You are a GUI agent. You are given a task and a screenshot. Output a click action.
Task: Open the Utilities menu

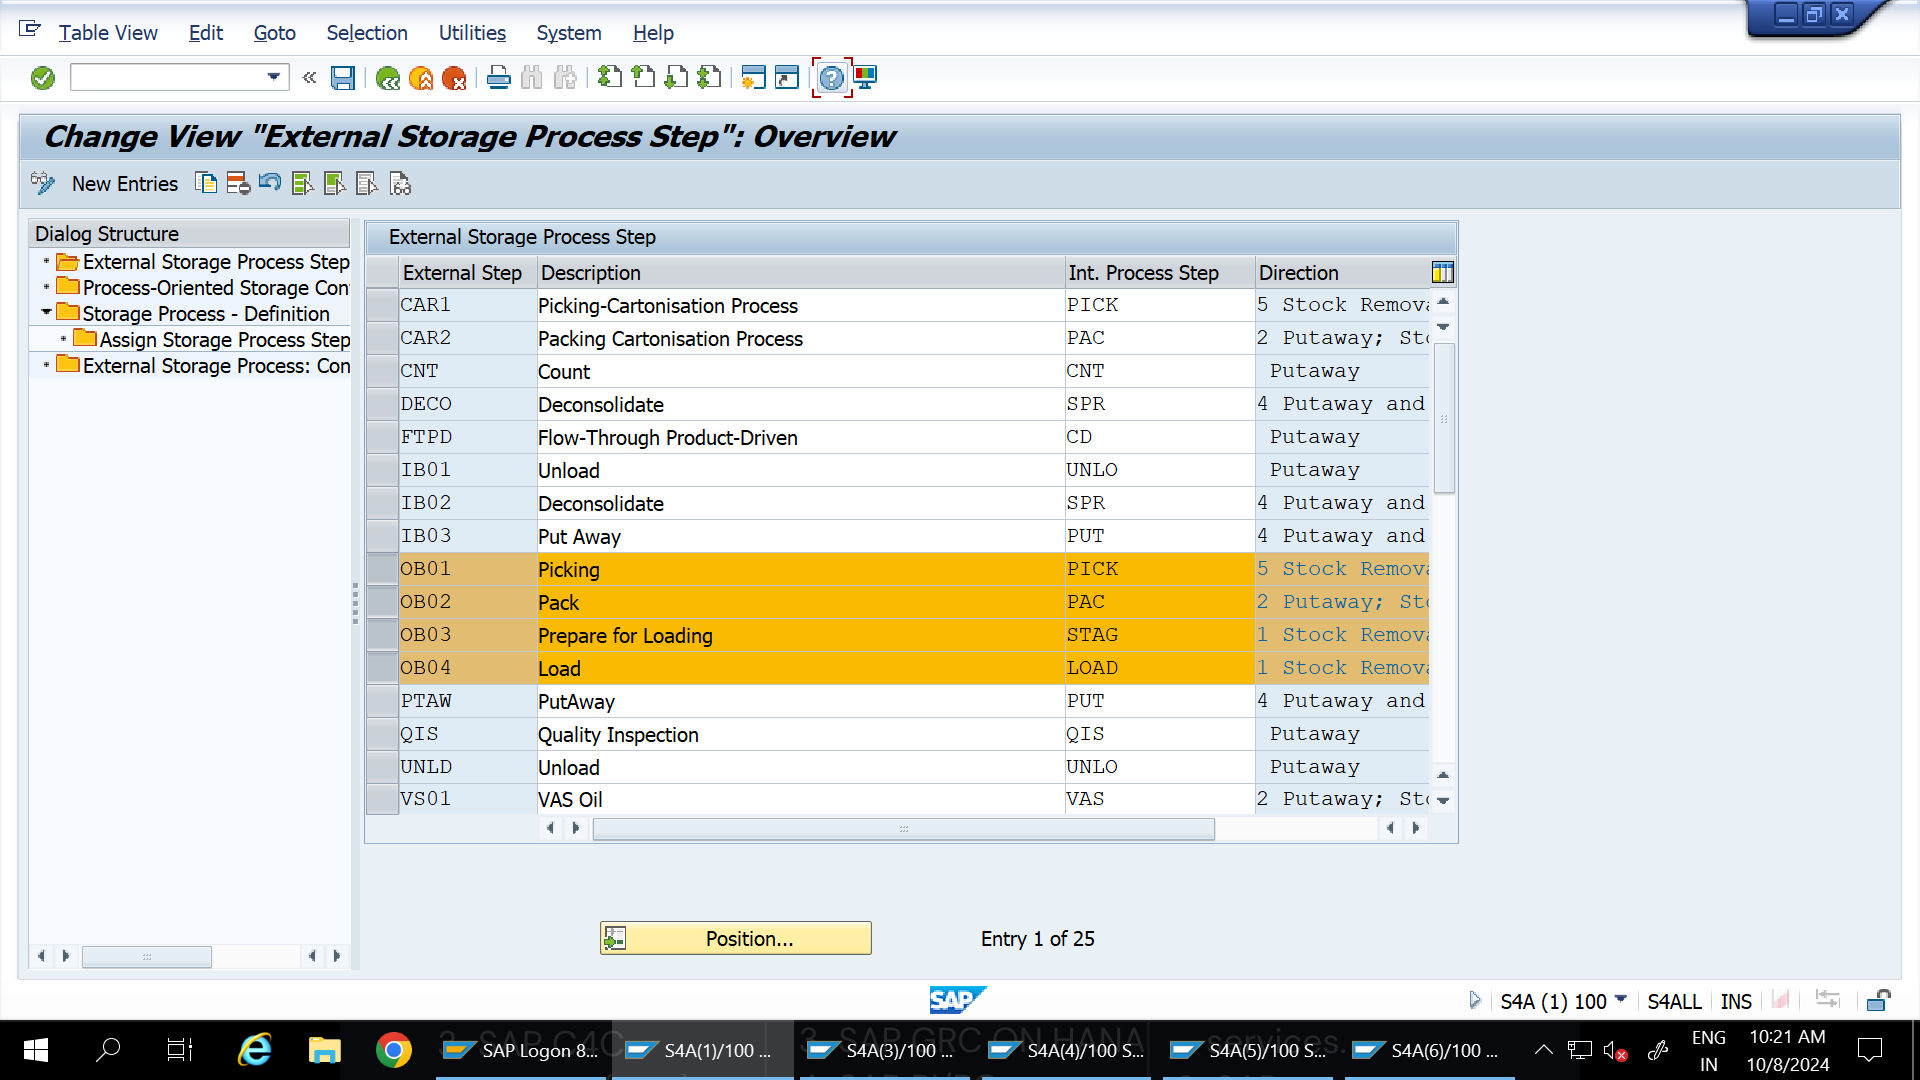tap(471, 33)
